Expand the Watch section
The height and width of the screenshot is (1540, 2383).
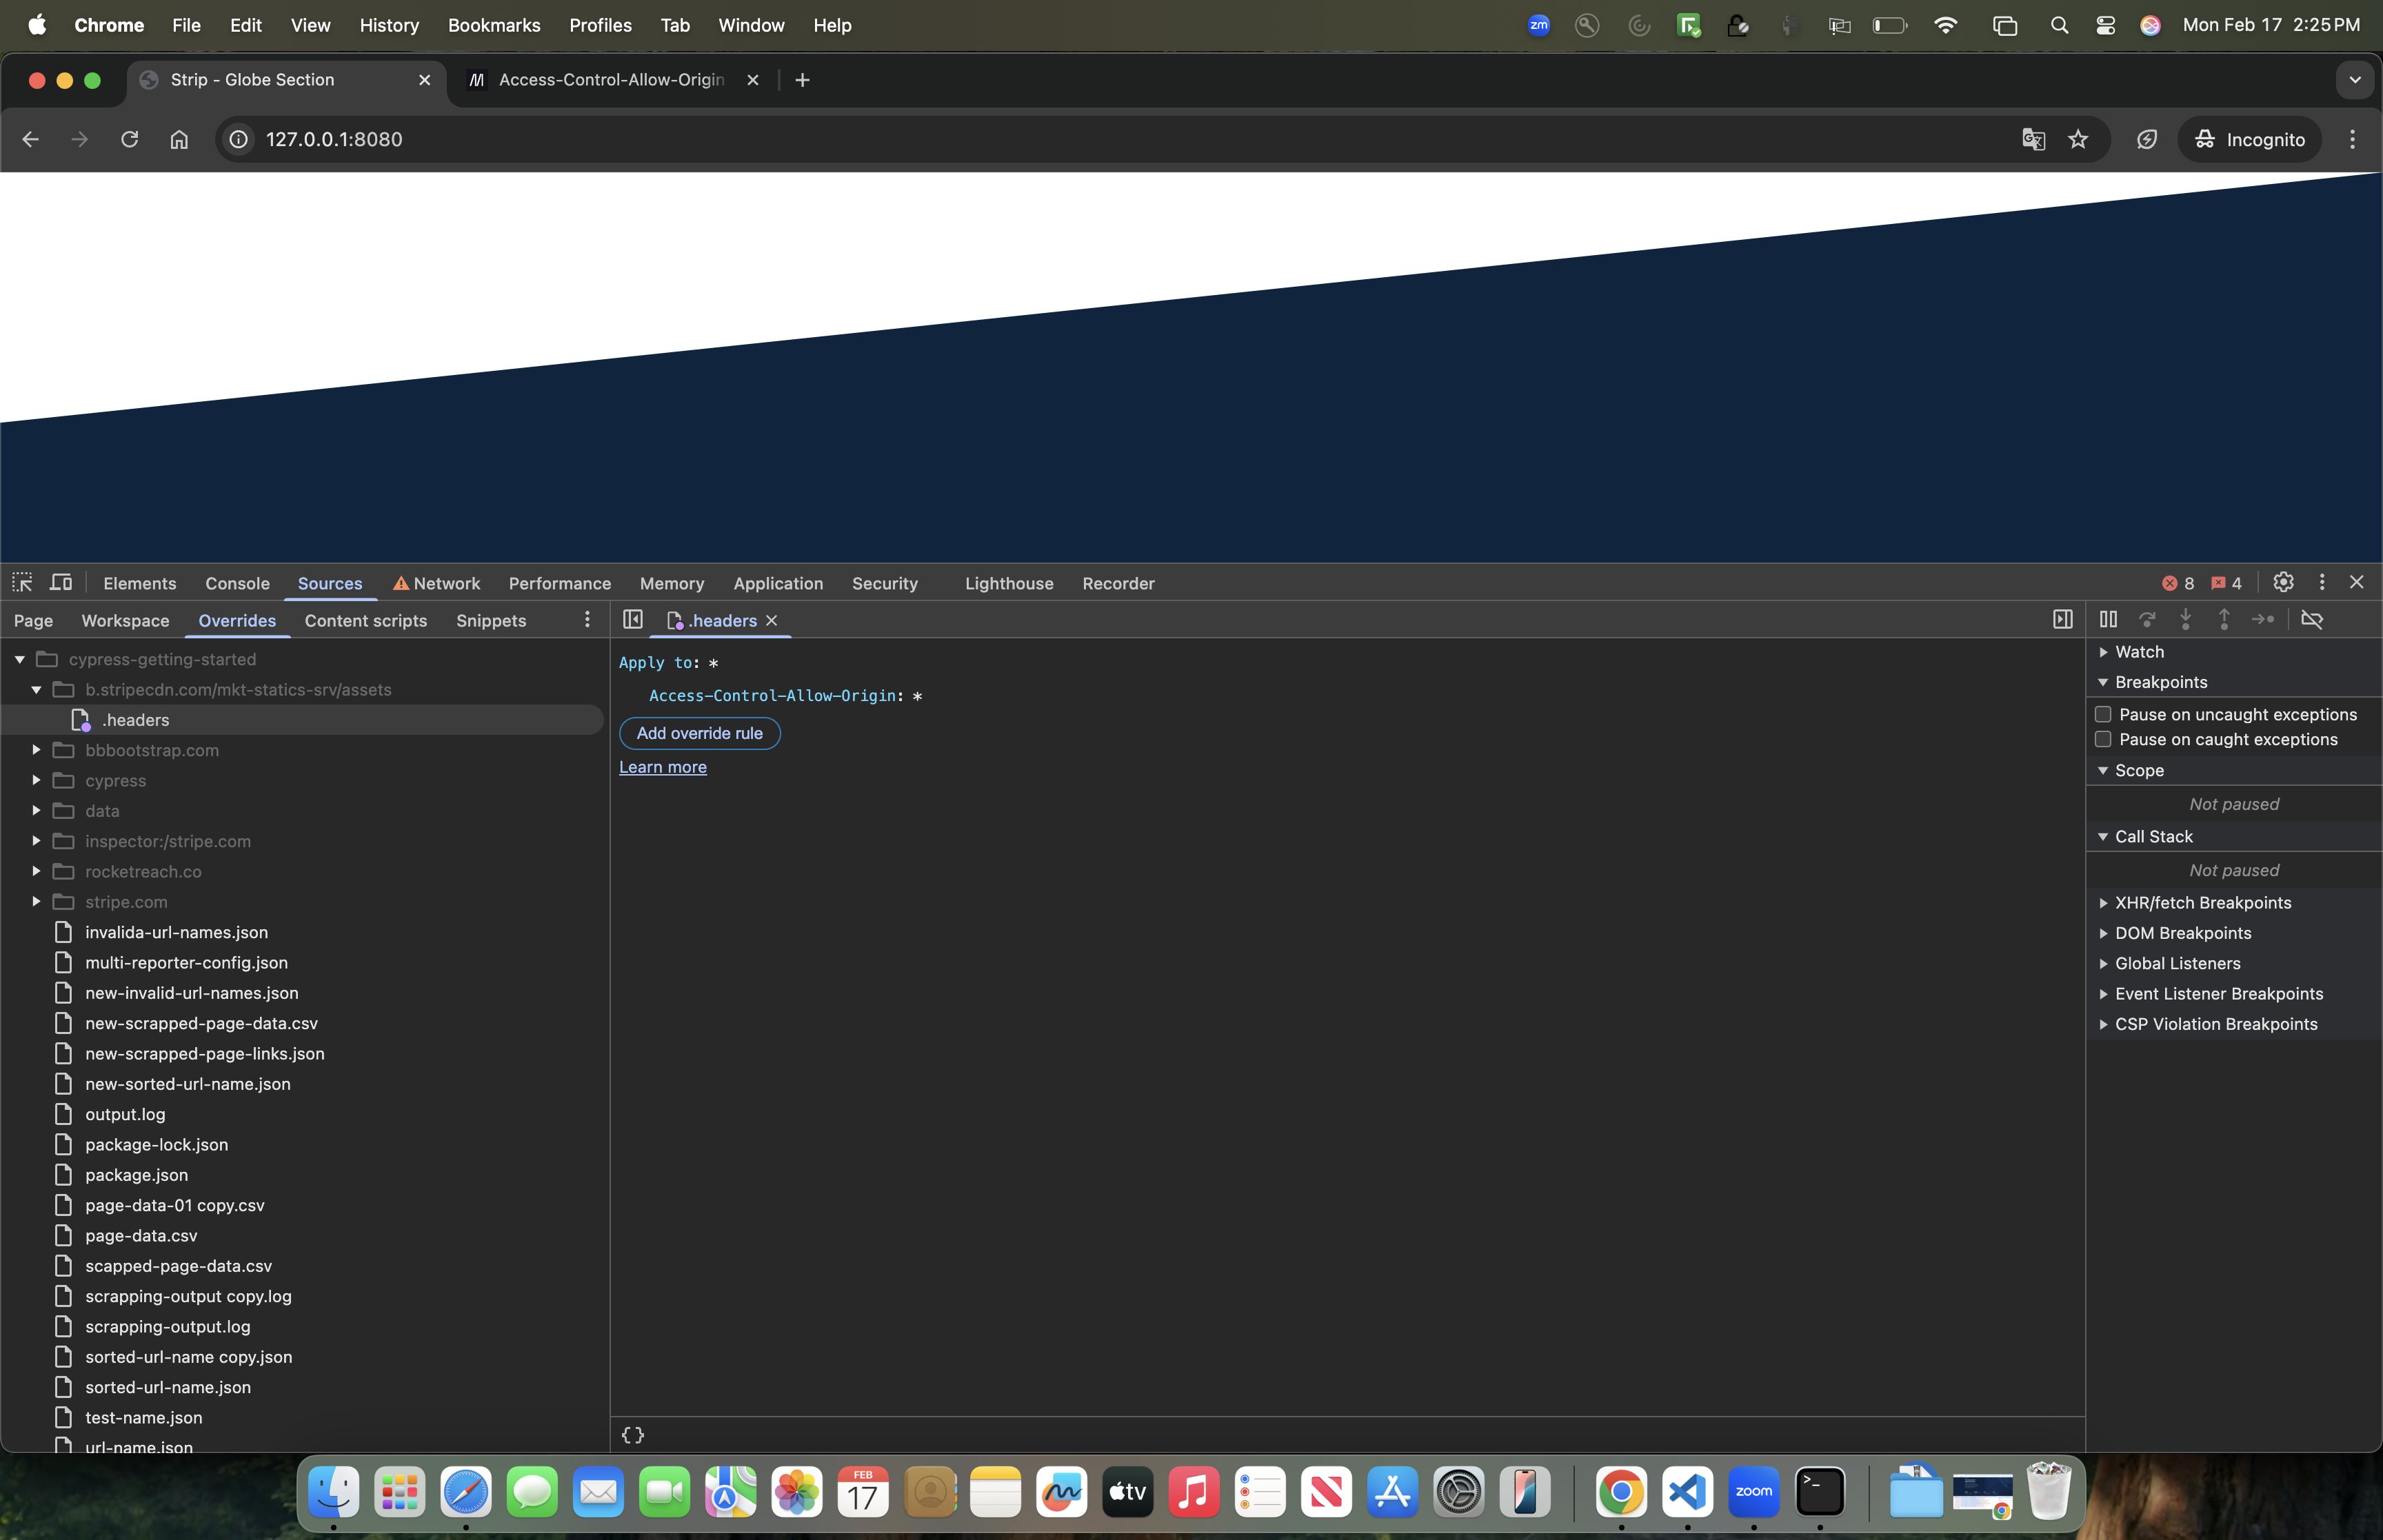click(2139, 652)
